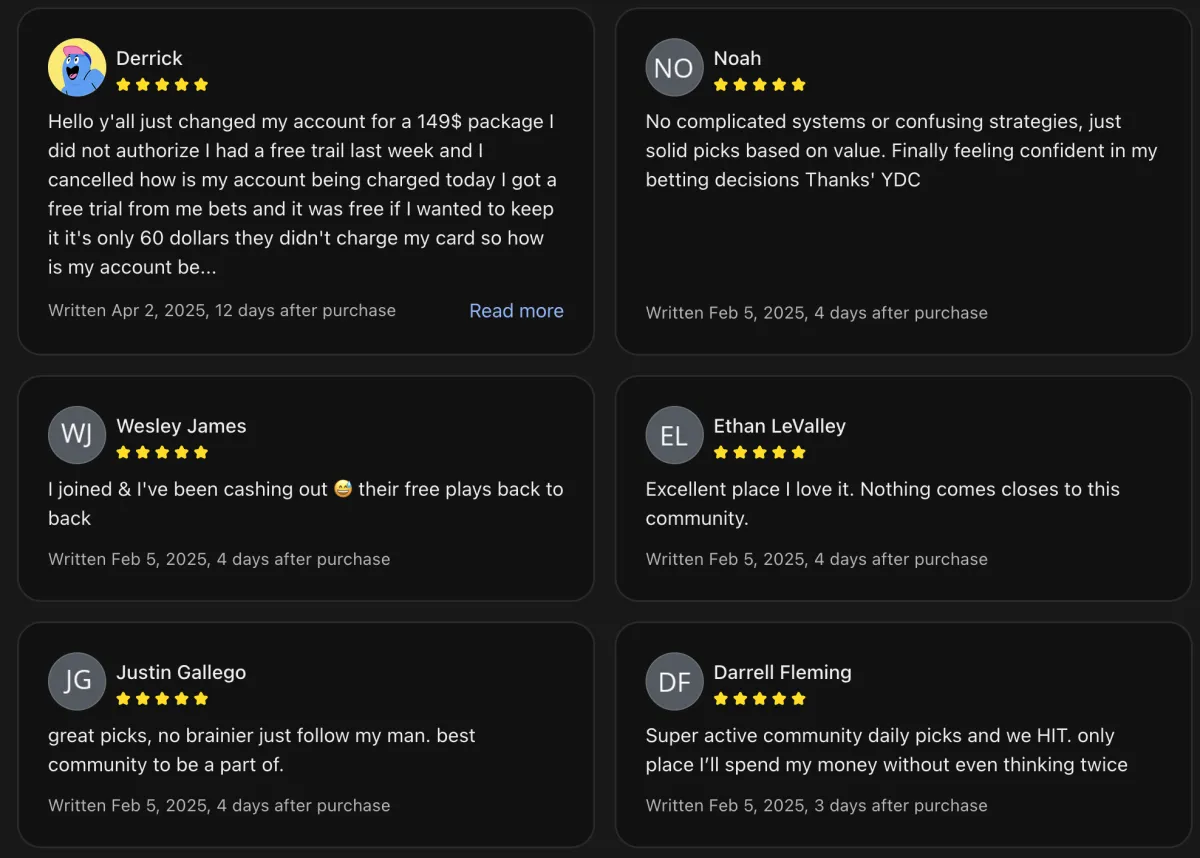Select Darrell Fleming's DF avatar
1200x858 pixels.
[674, 681]
